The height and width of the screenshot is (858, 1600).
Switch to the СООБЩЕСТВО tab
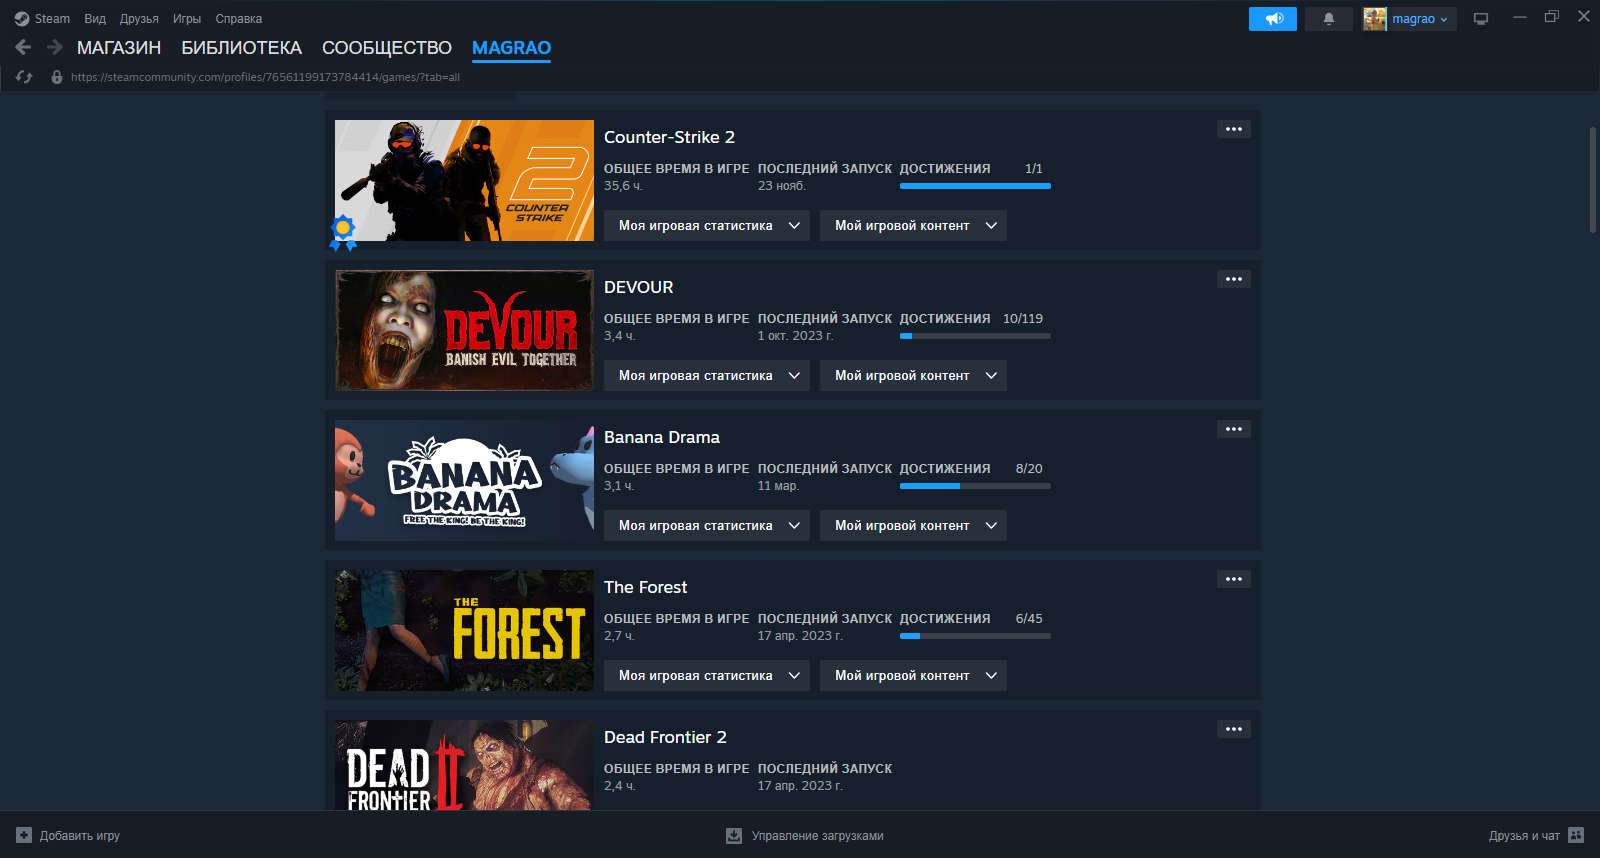pyautogui.click(x=387, y=48)
